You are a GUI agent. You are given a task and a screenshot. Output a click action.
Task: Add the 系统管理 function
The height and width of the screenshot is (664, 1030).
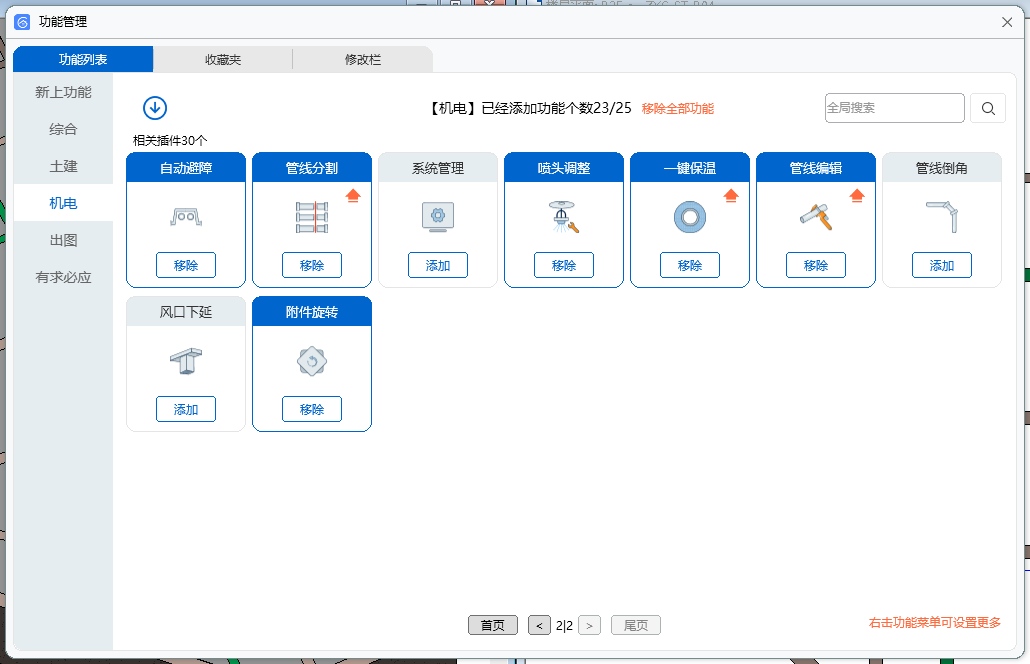coord(438,265)
